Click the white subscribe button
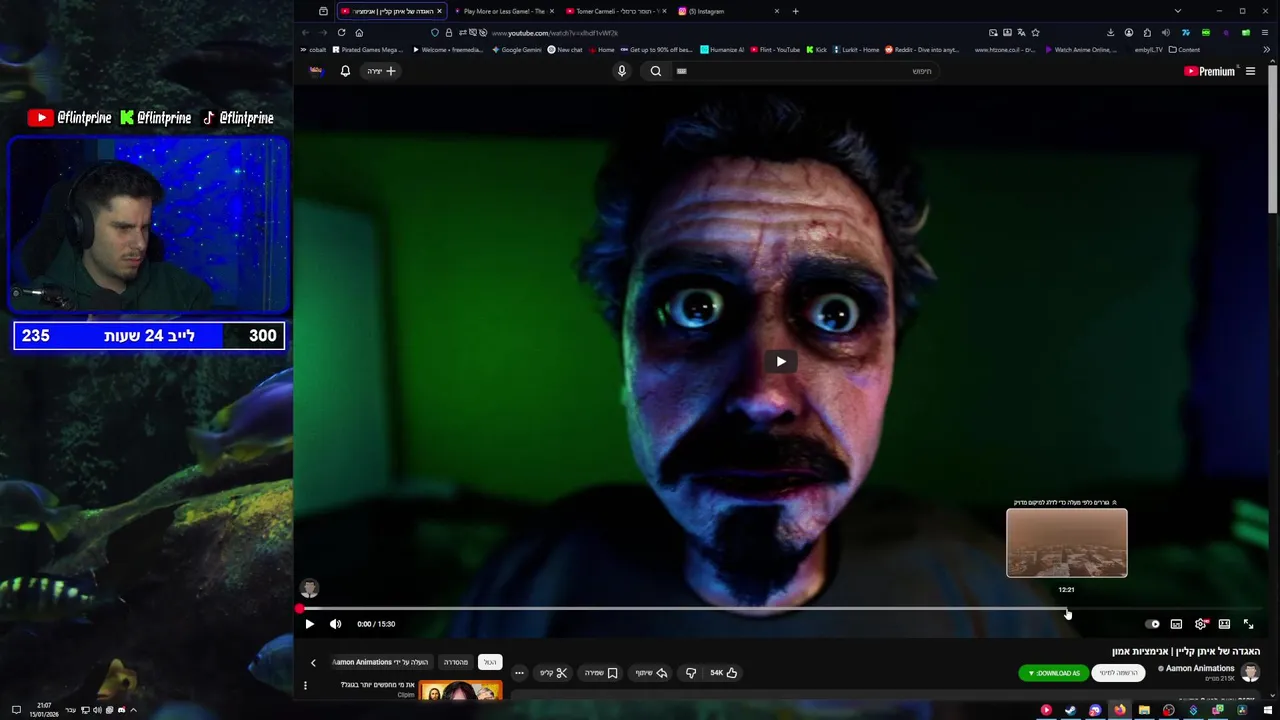This screenshot has height=720, width=1280. click(1119, 673)
